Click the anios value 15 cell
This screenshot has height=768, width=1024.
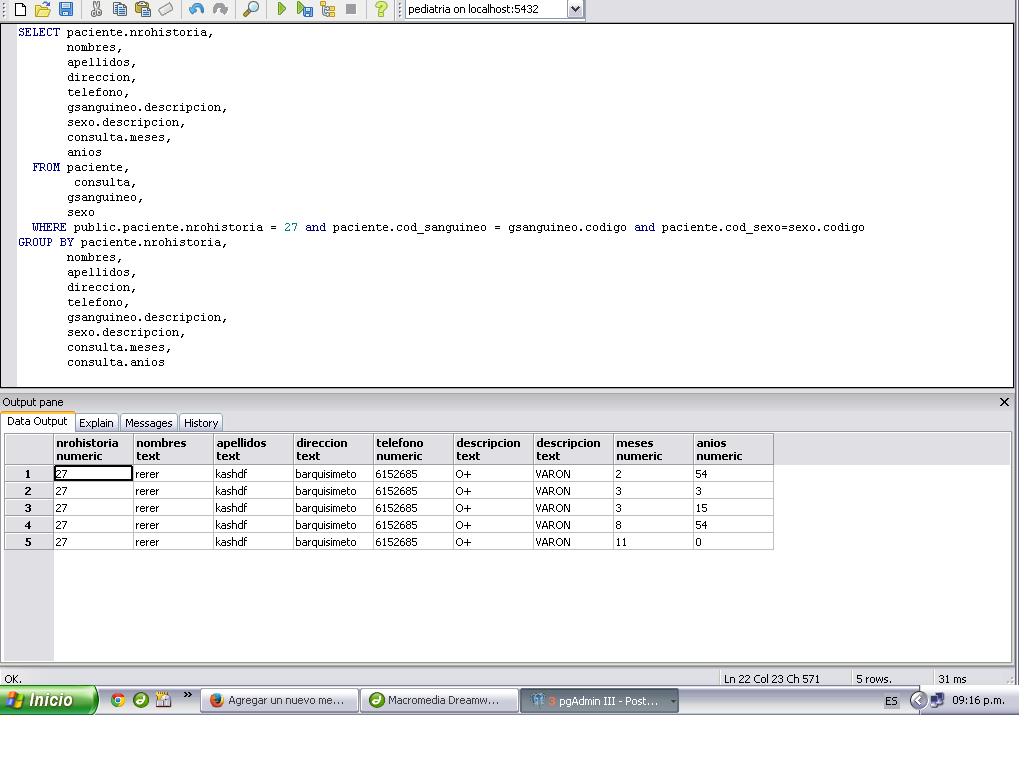733,508
